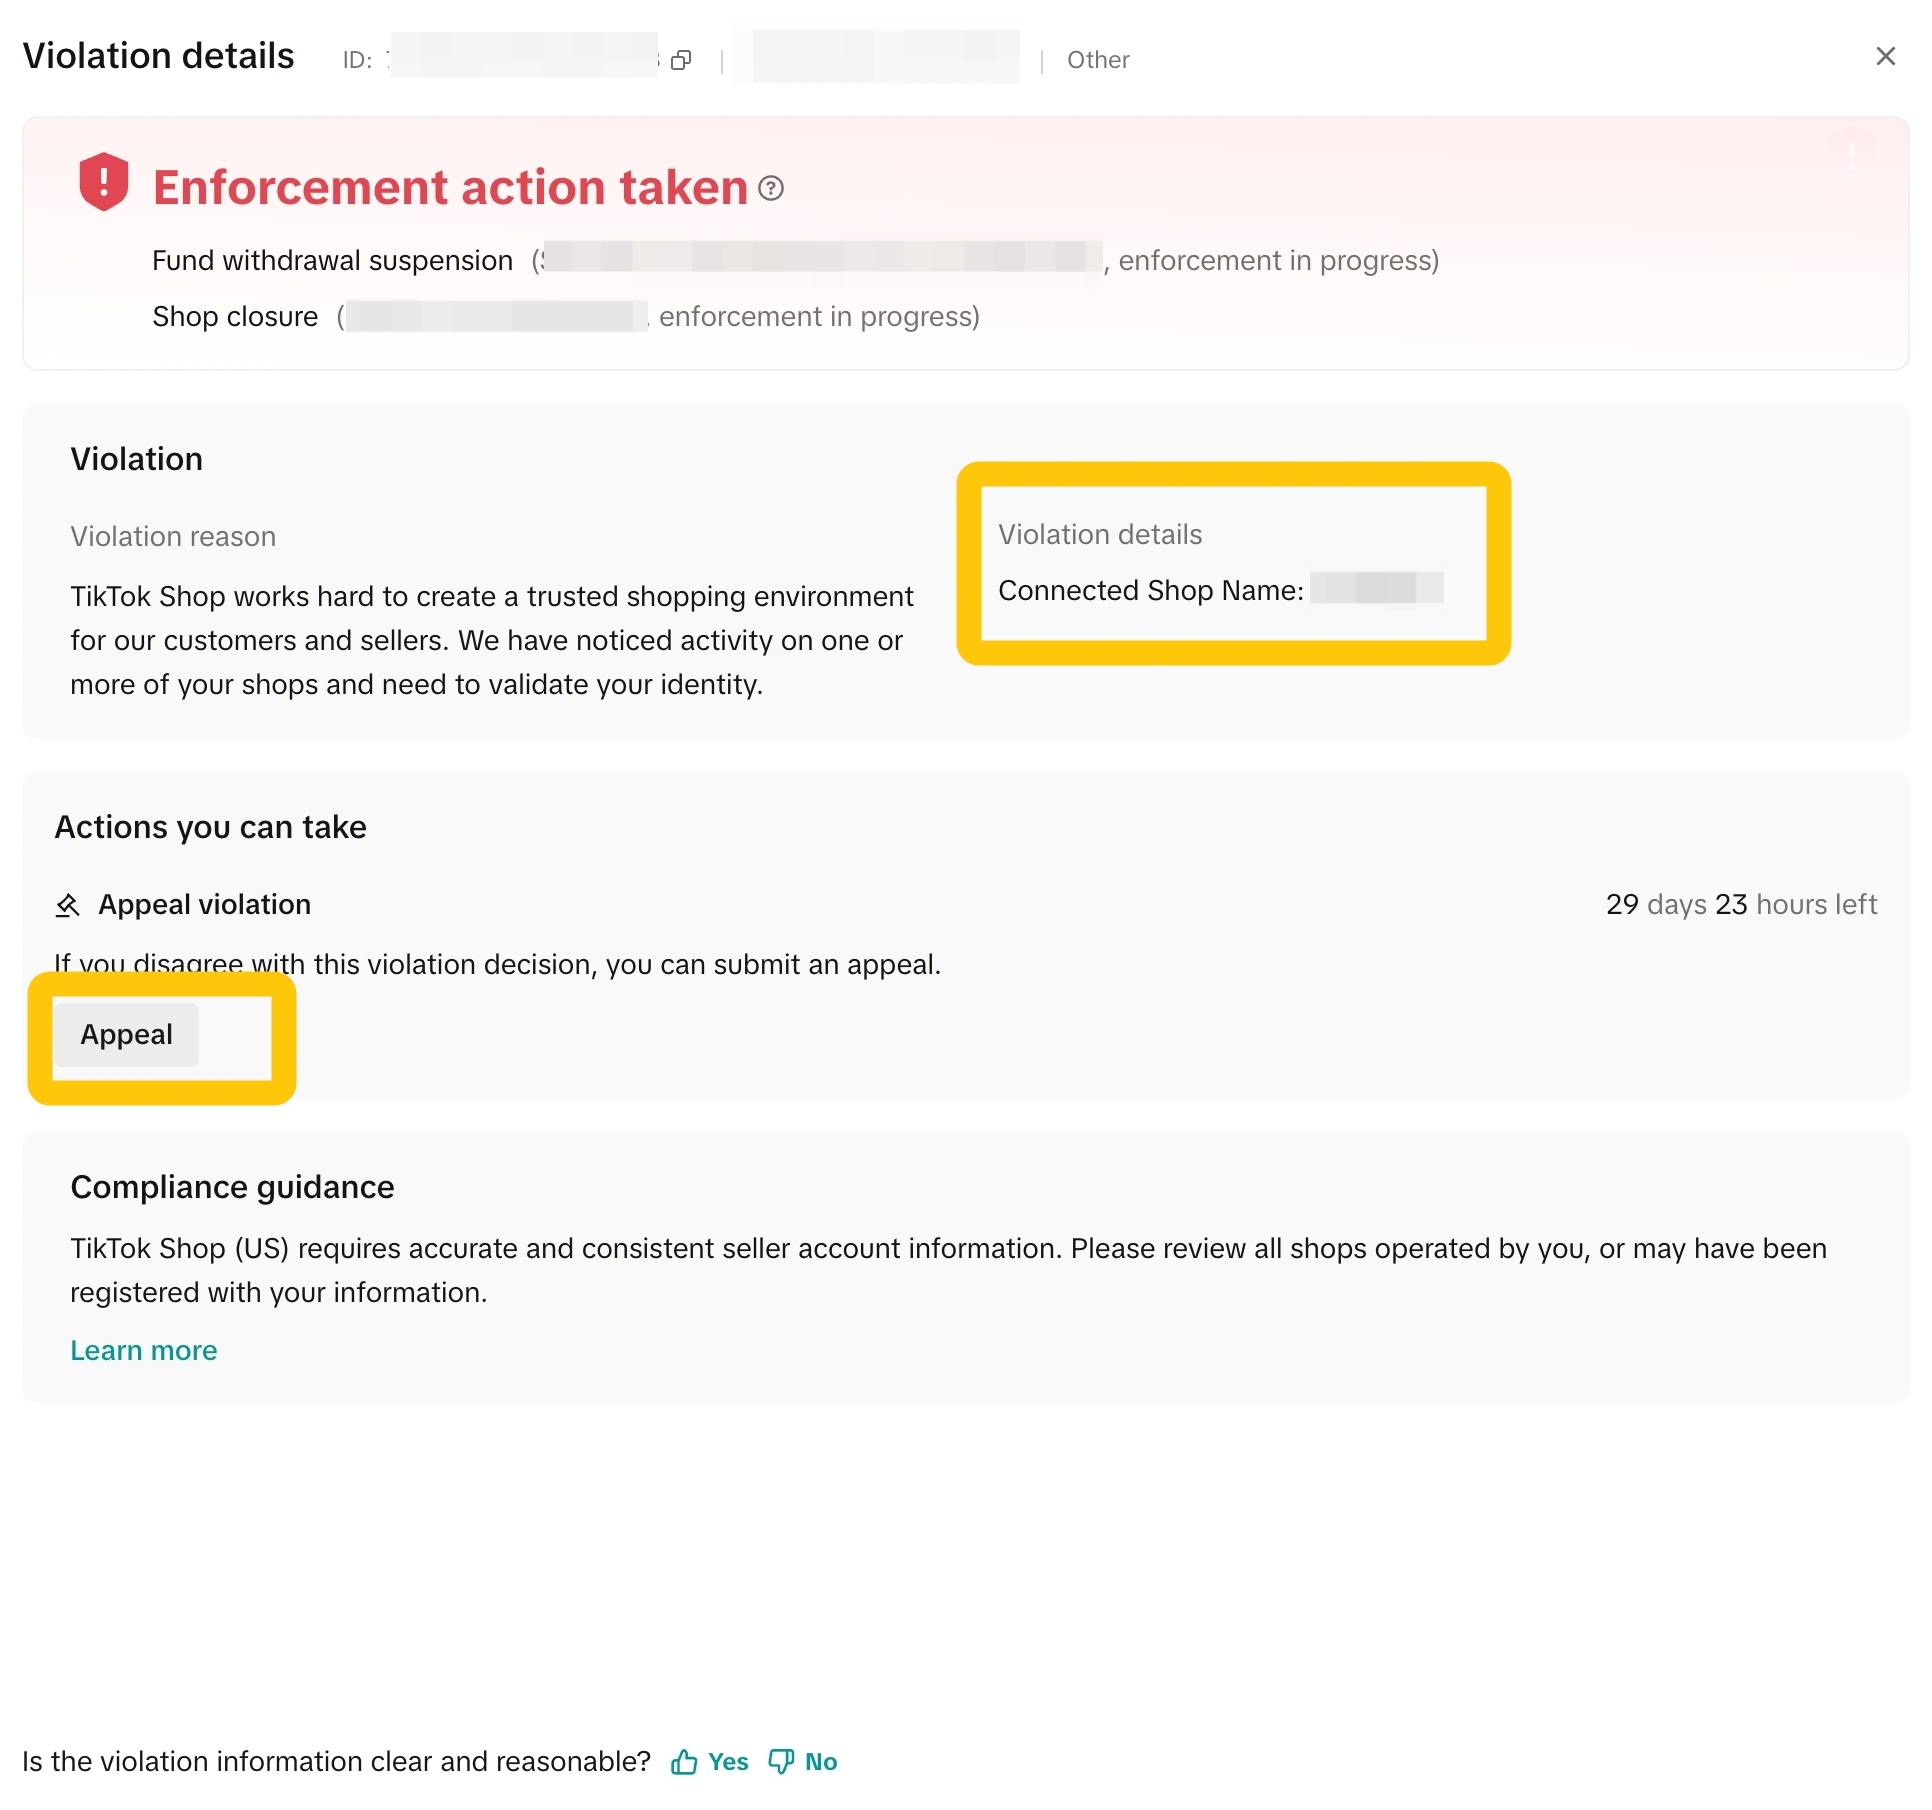Click the Other category label in header
The height and width of the screenshot is (1810, 1932).
tap(1098, 60)
